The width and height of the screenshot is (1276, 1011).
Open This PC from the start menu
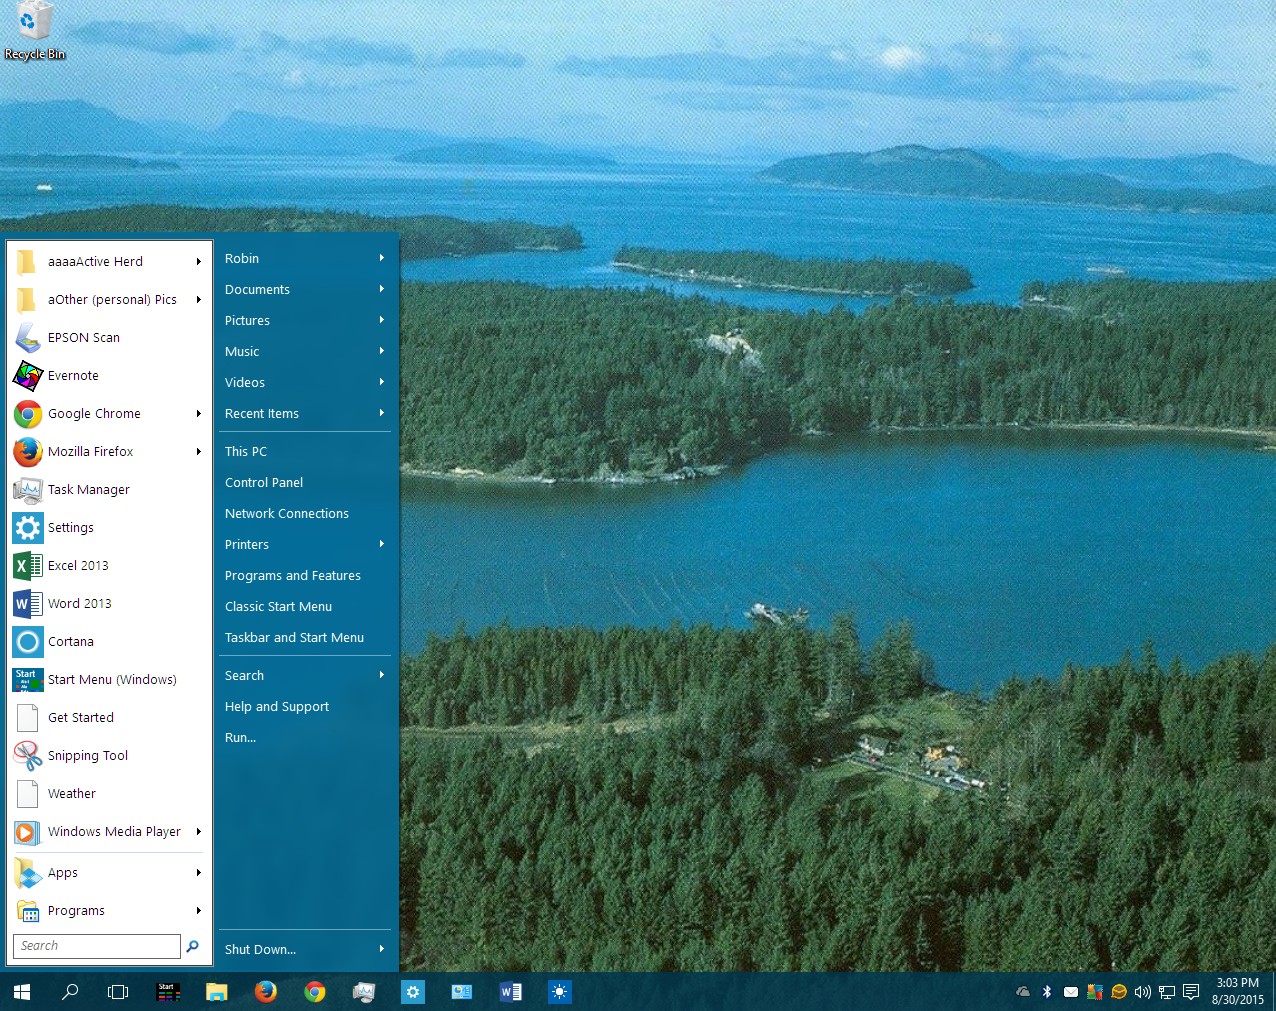pos(305,451)
